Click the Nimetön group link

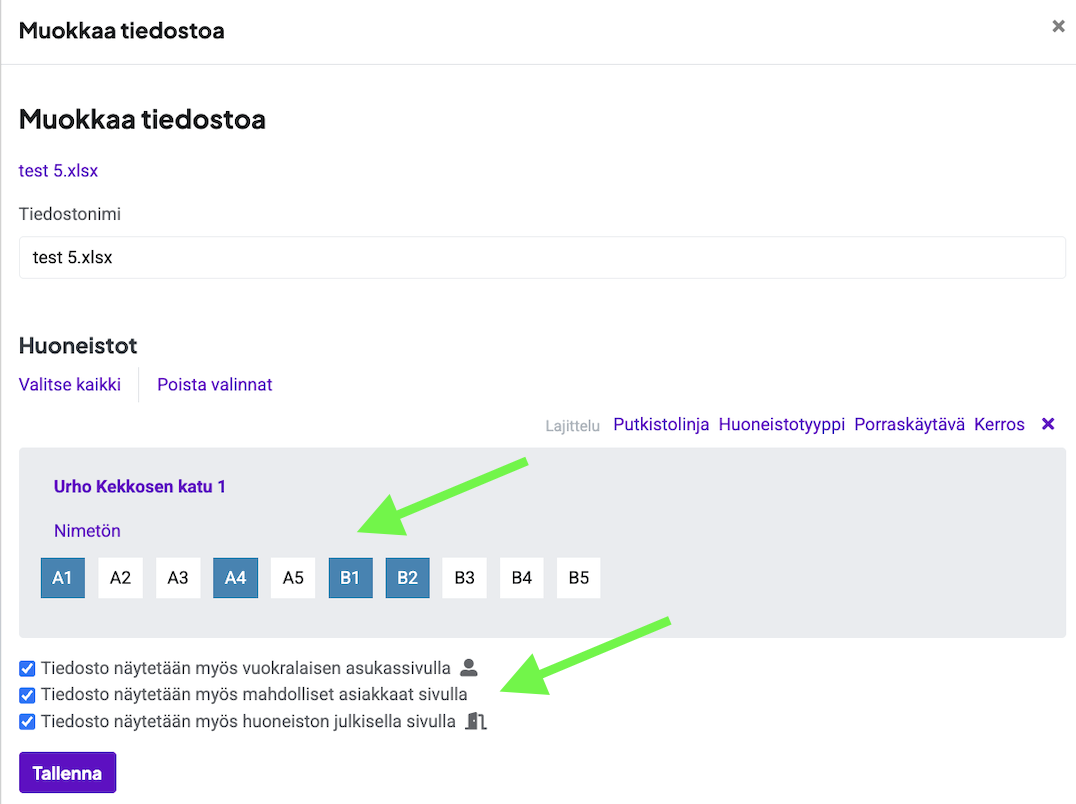[87, 531]
